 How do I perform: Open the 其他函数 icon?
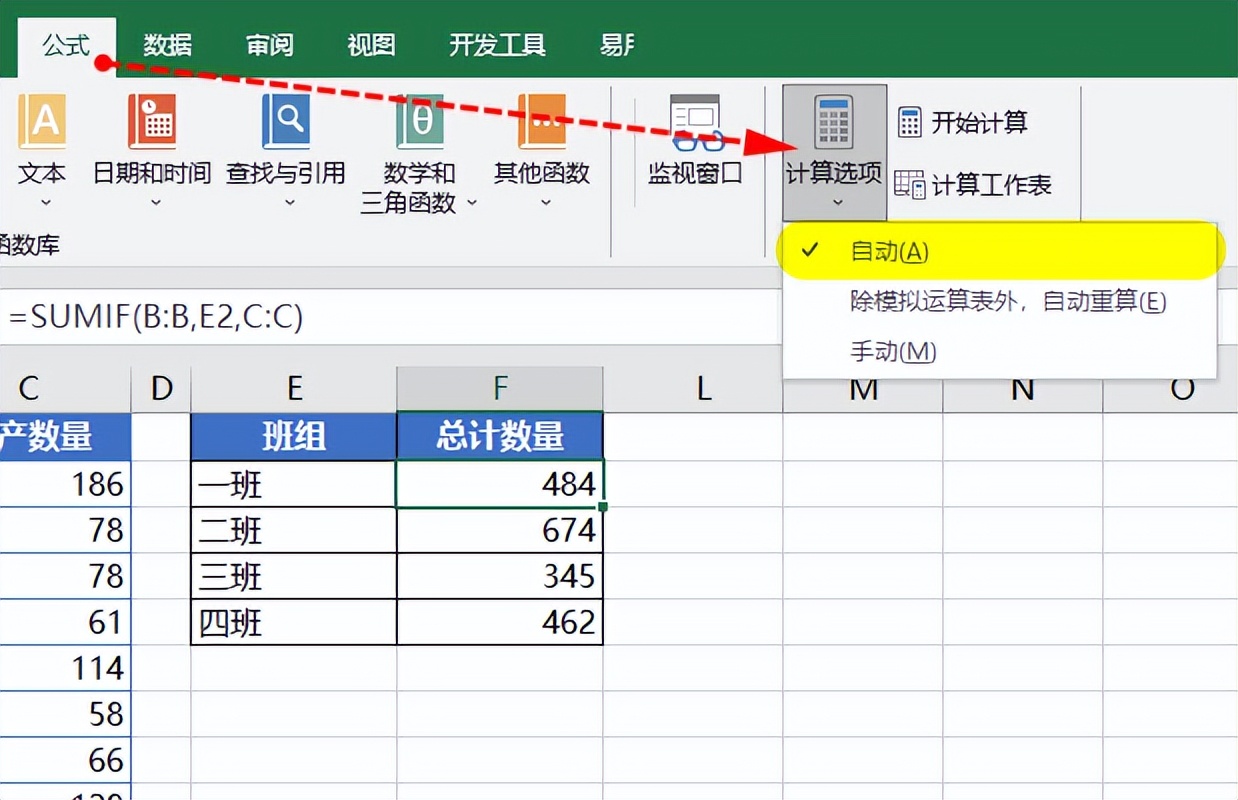[x=542, y=122]
